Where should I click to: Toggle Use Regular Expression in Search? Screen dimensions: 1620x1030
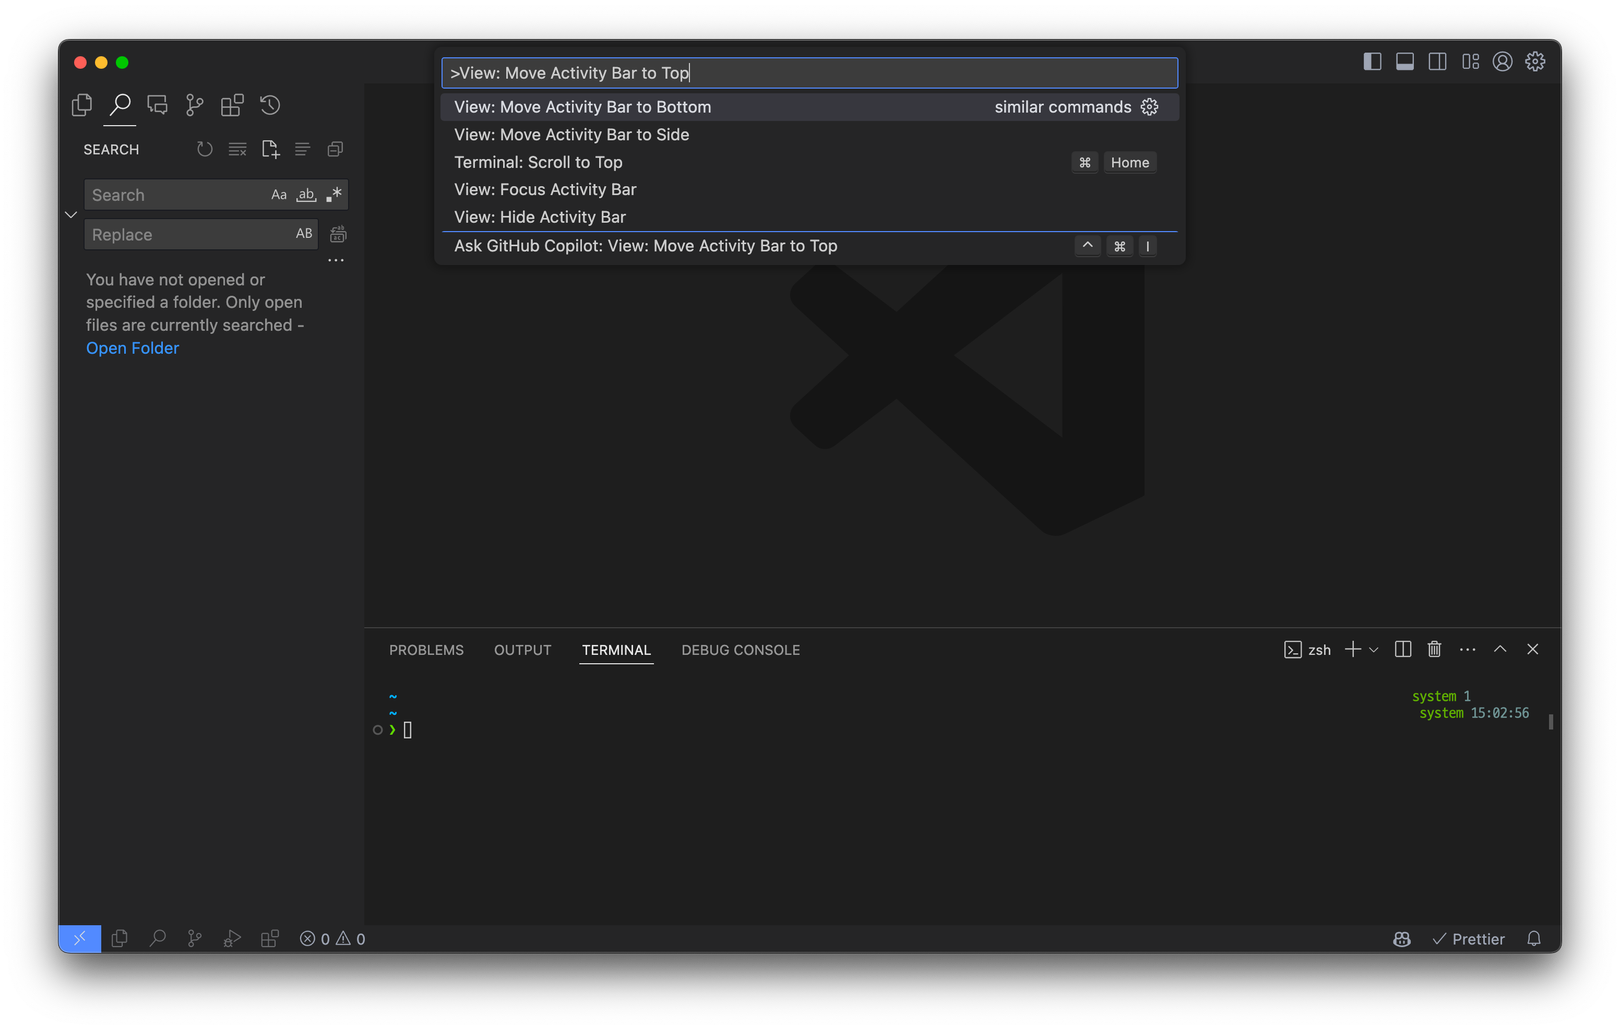pyautogui.click(x=334, y=195)
